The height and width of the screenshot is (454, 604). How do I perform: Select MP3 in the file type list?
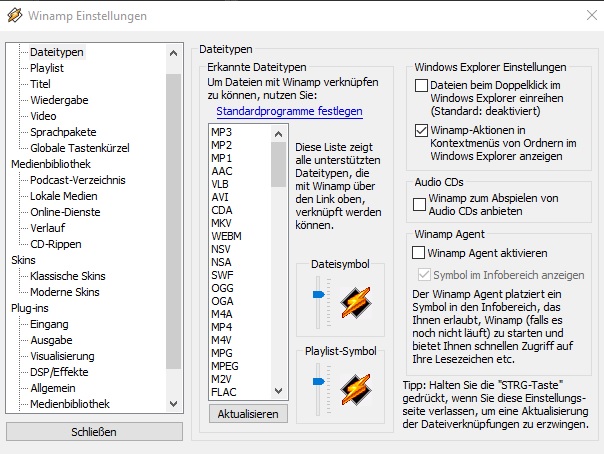(221, 132)
